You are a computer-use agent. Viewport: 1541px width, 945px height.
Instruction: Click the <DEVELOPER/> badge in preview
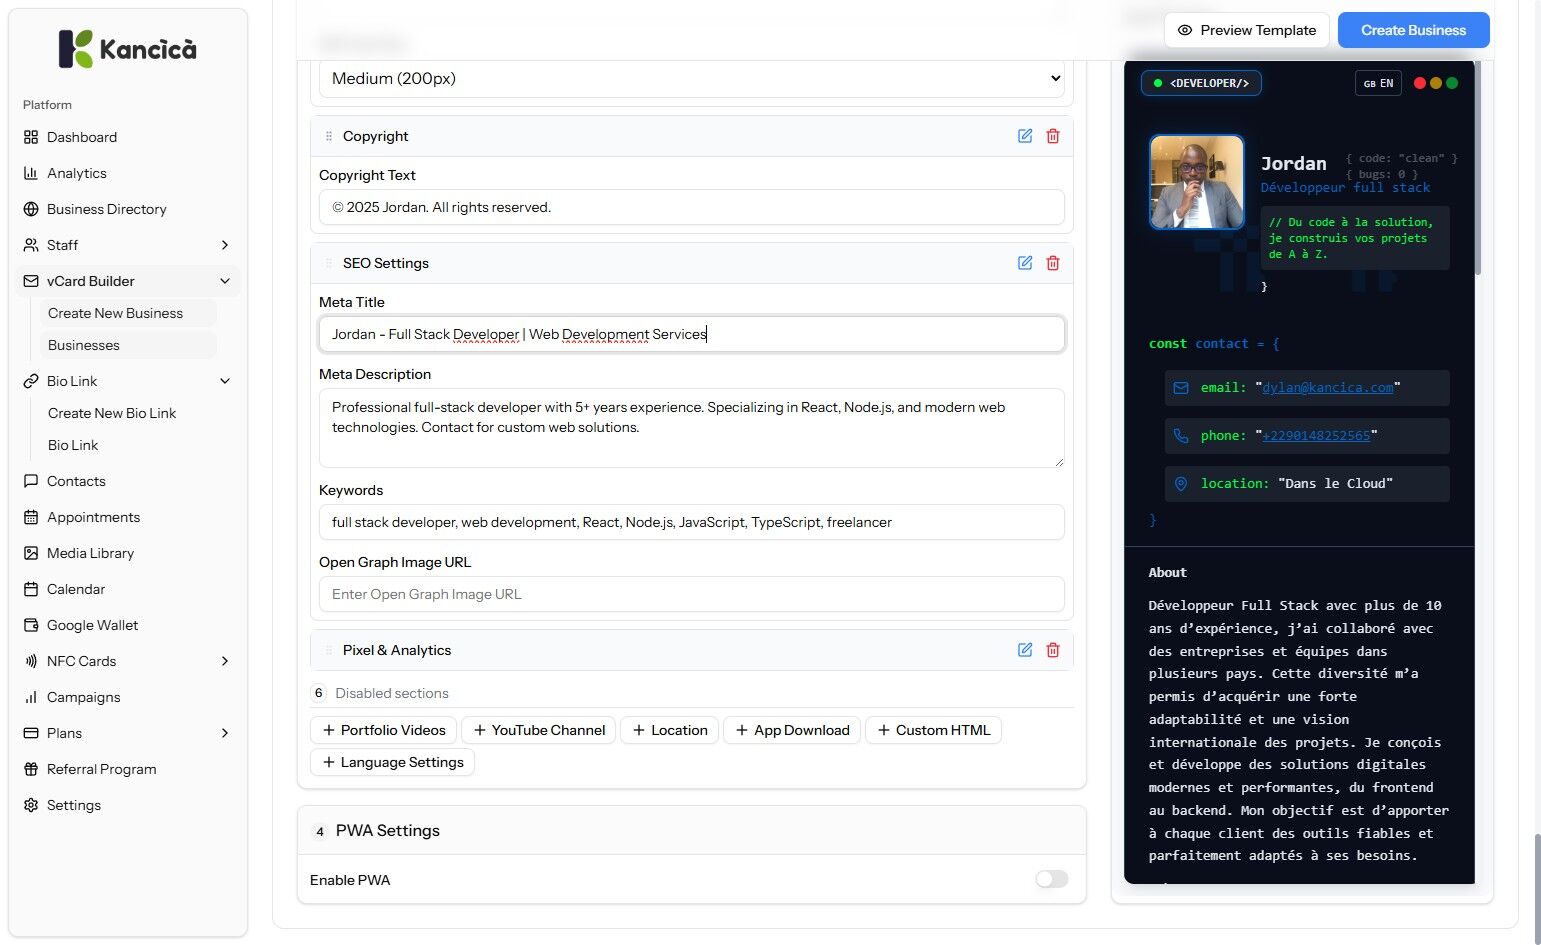point(1201,83)
